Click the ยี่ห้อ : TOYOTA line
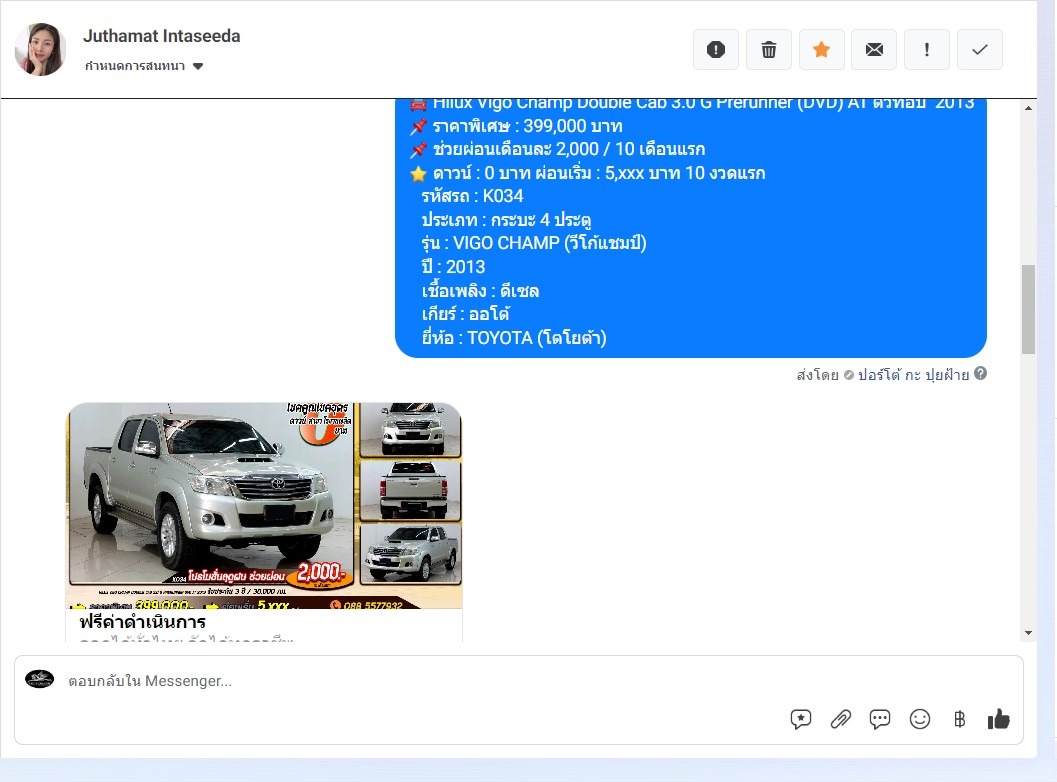Viewport: 1057px width, 782px height. click(x=514, y=338)
